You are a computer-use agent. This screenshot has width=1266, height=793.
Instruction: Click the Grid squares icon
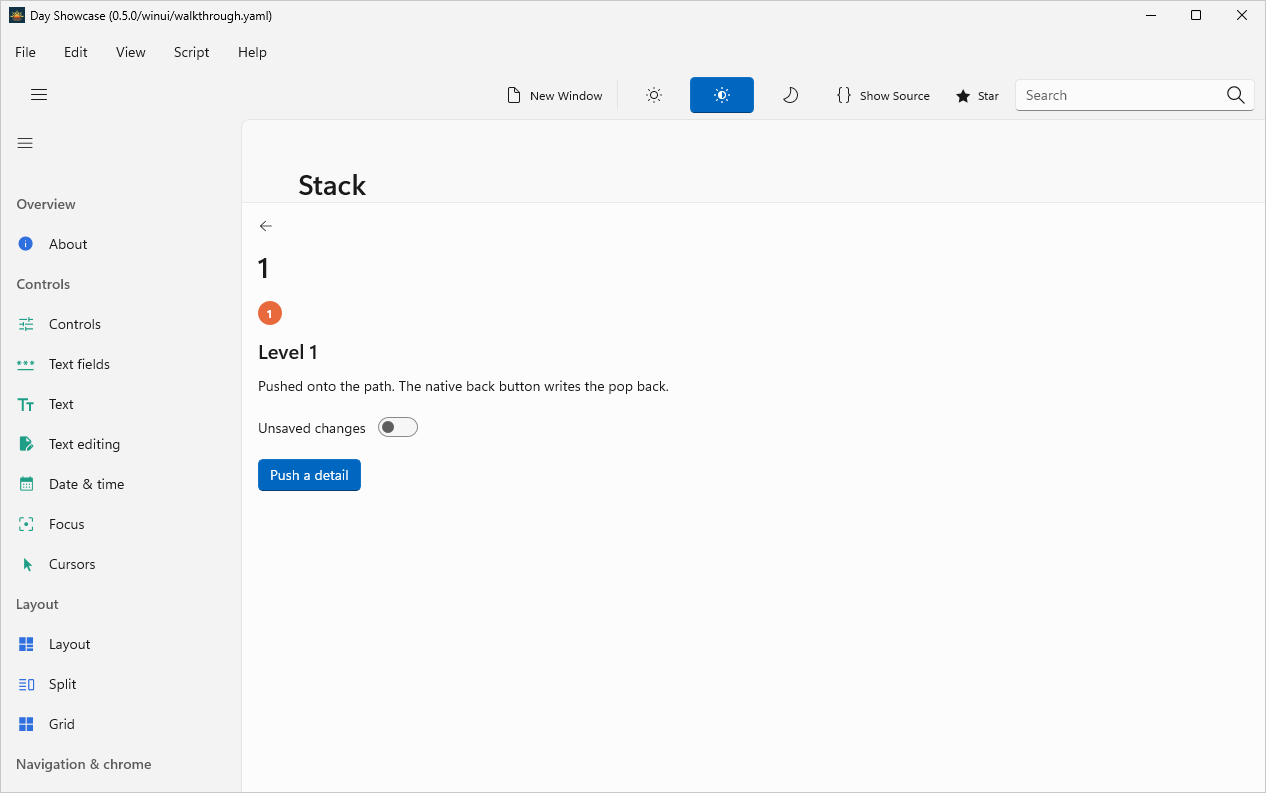[26, 724]
